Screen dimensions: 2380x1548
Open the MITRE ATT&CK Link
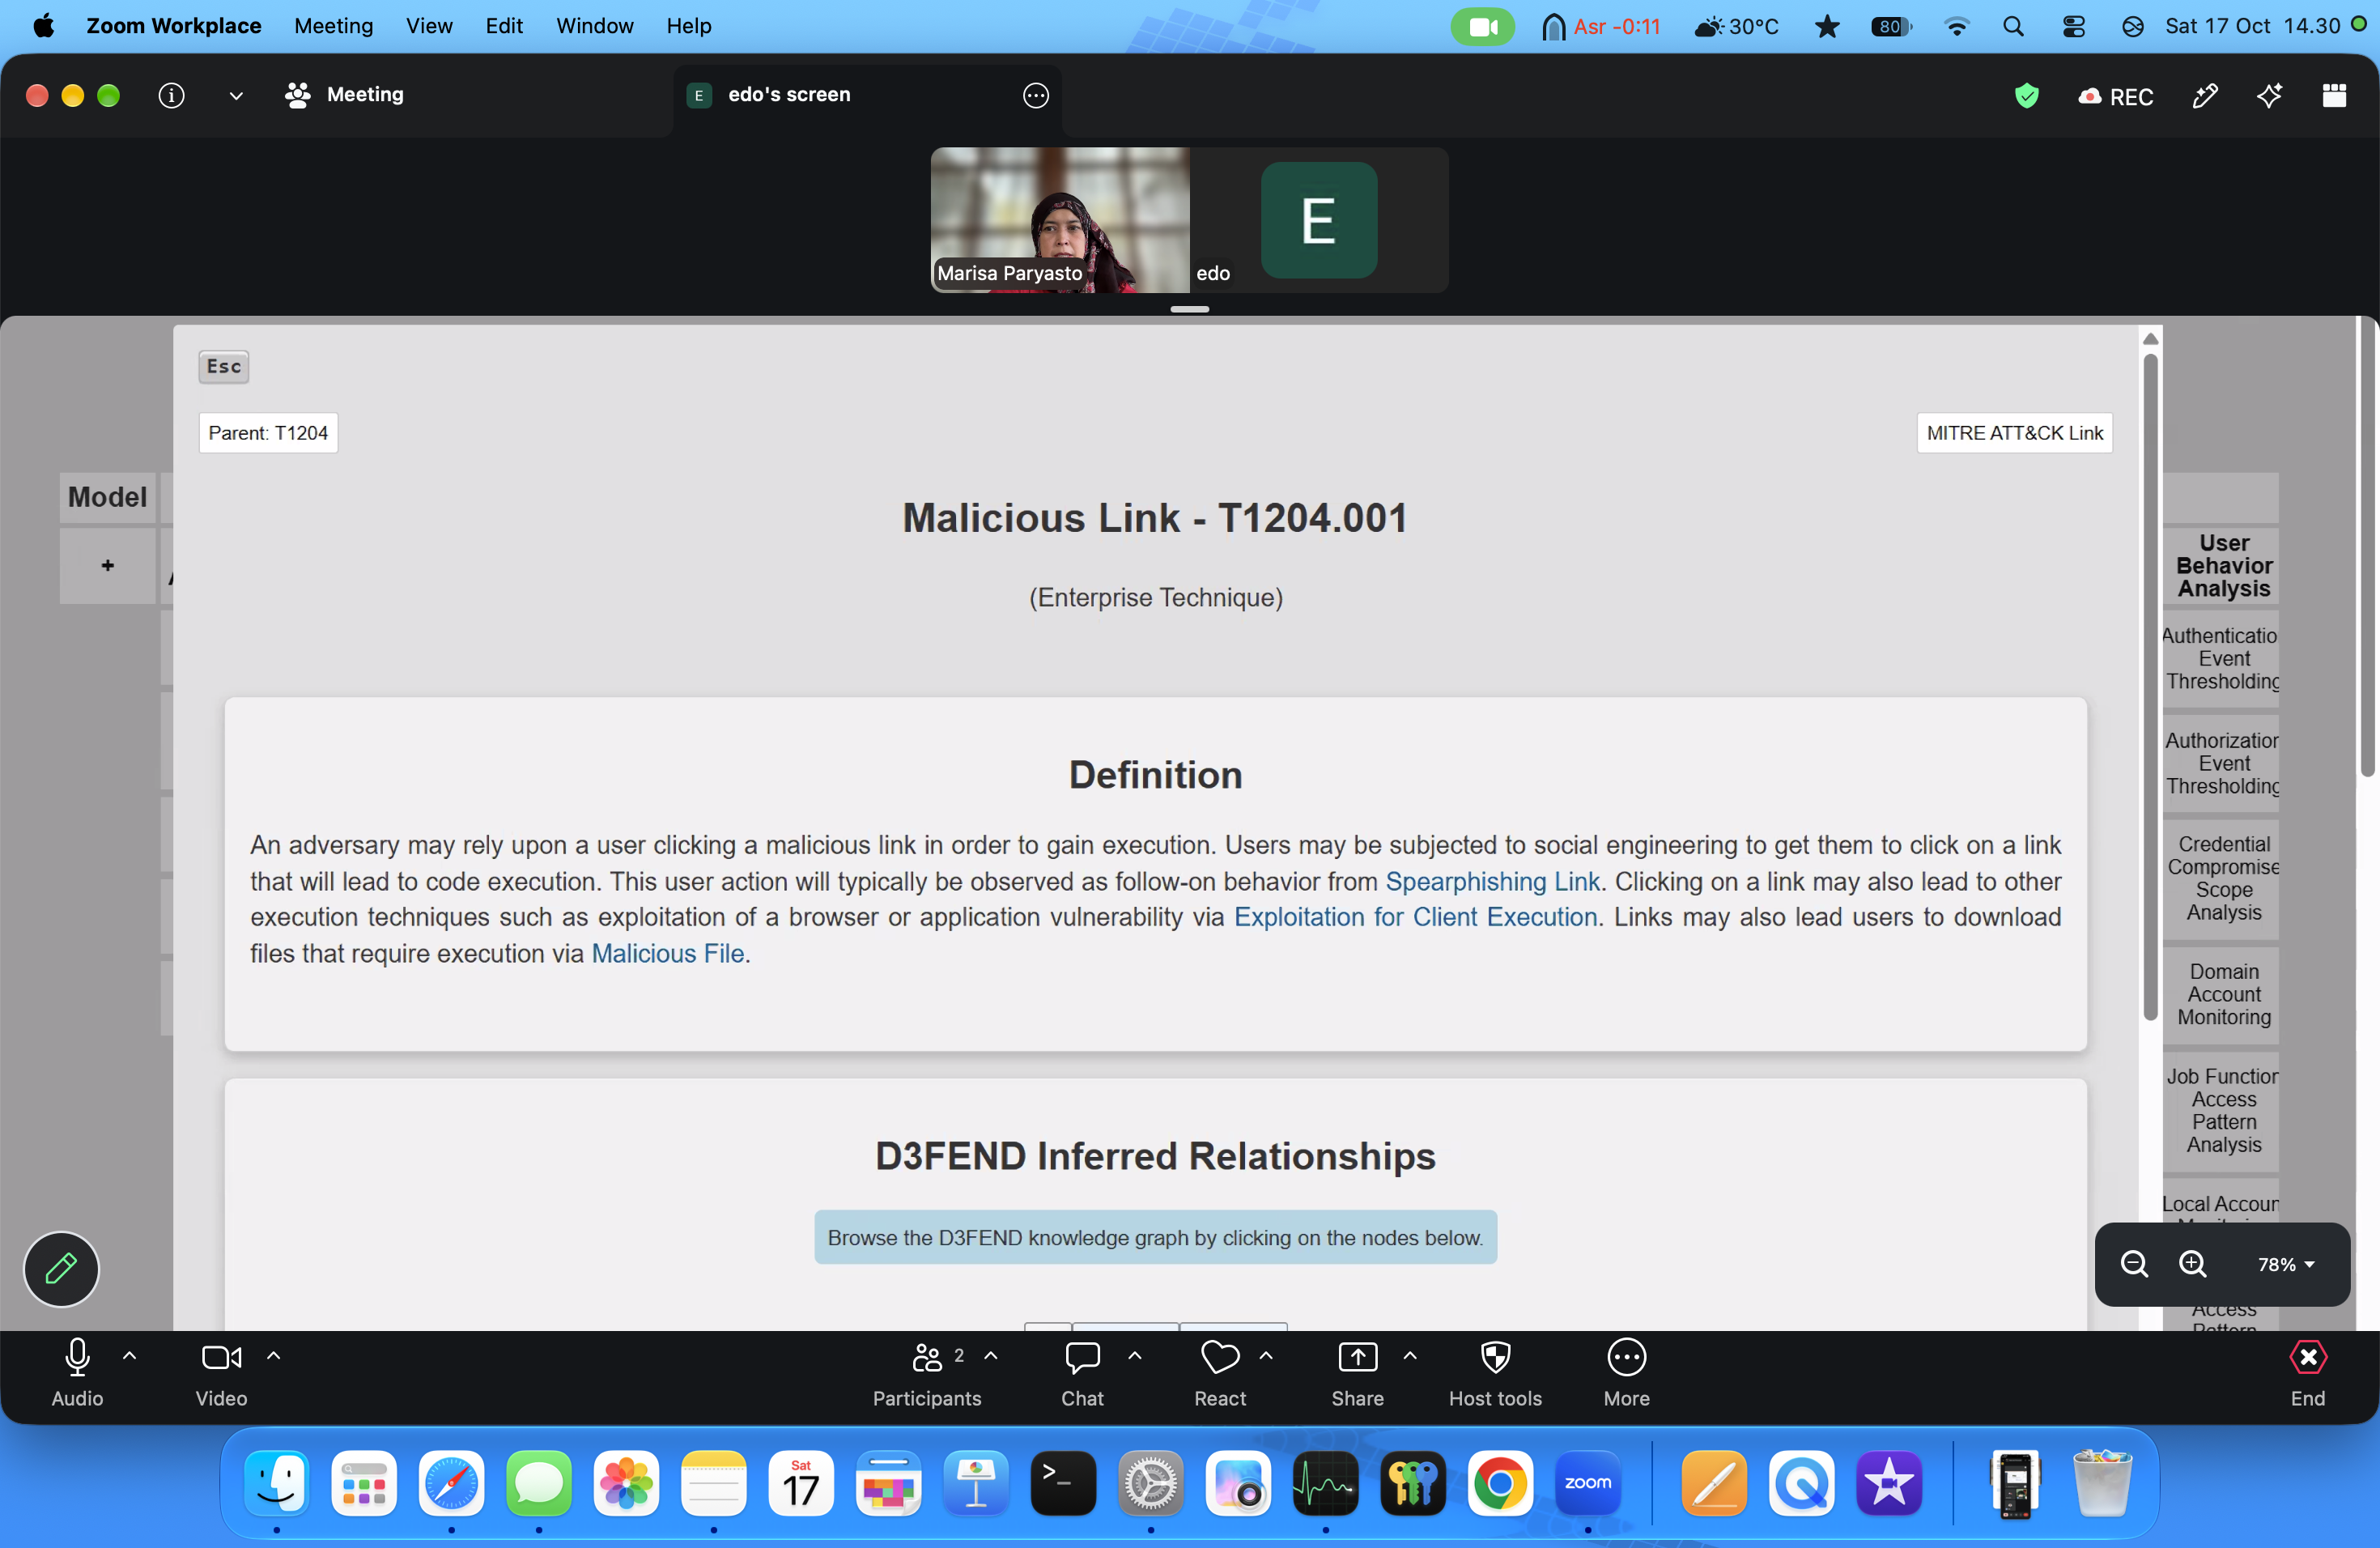[x=2014, y=433]
